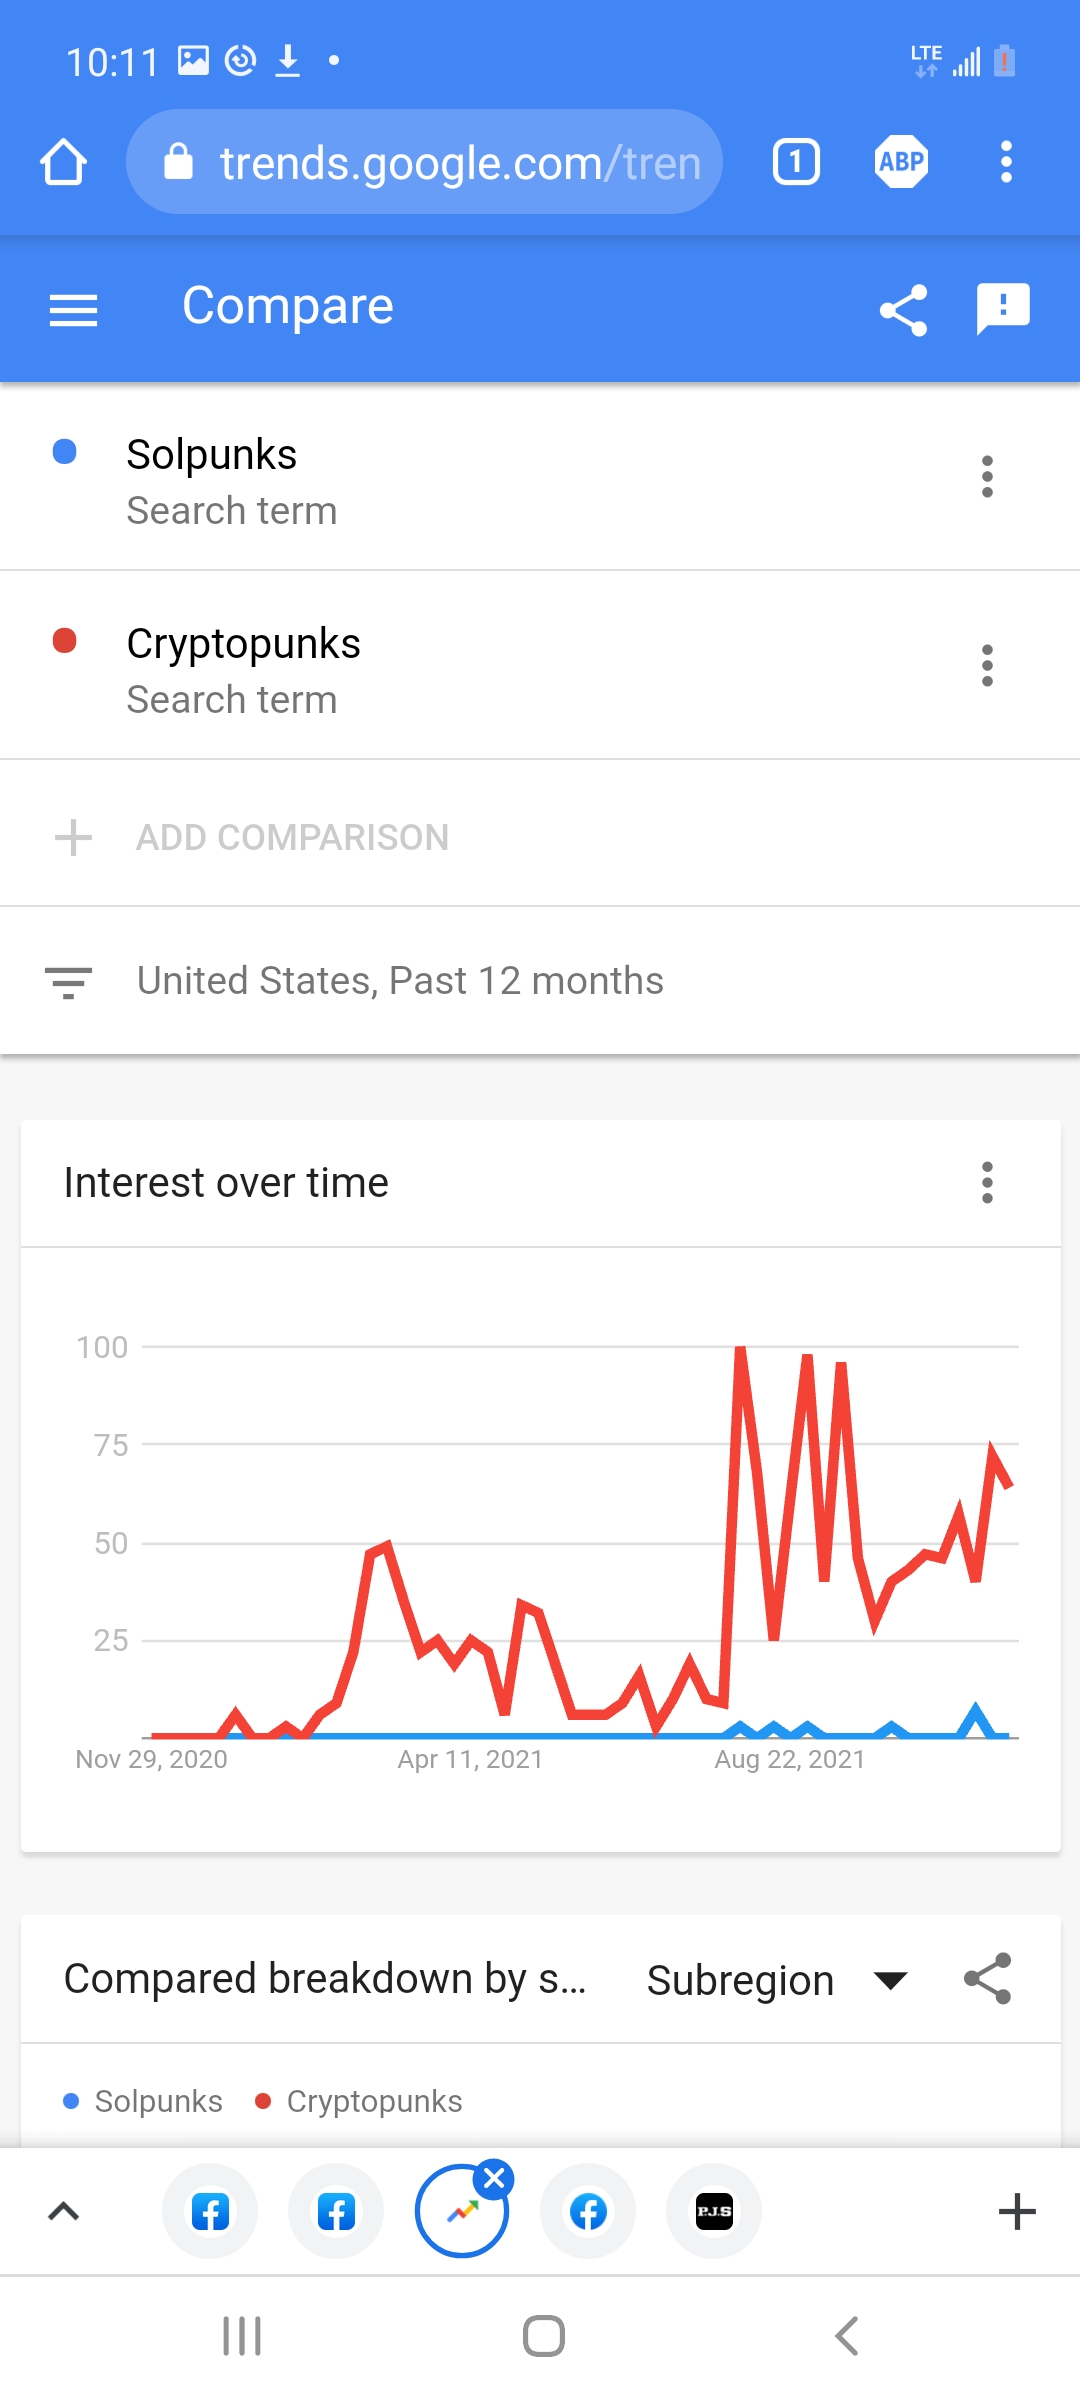Share the Compared breakdown chart
Image resolution: width=1080 pixels, height=2400 pixels.
point(988,1979)
